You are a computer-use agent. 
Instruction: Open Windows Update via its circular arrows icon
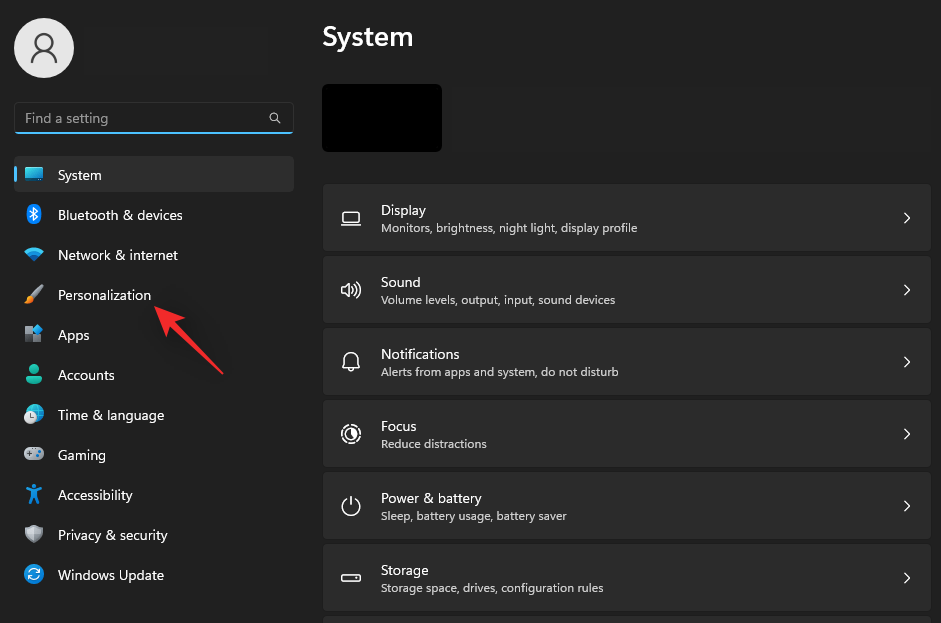[x=33, y=575]
